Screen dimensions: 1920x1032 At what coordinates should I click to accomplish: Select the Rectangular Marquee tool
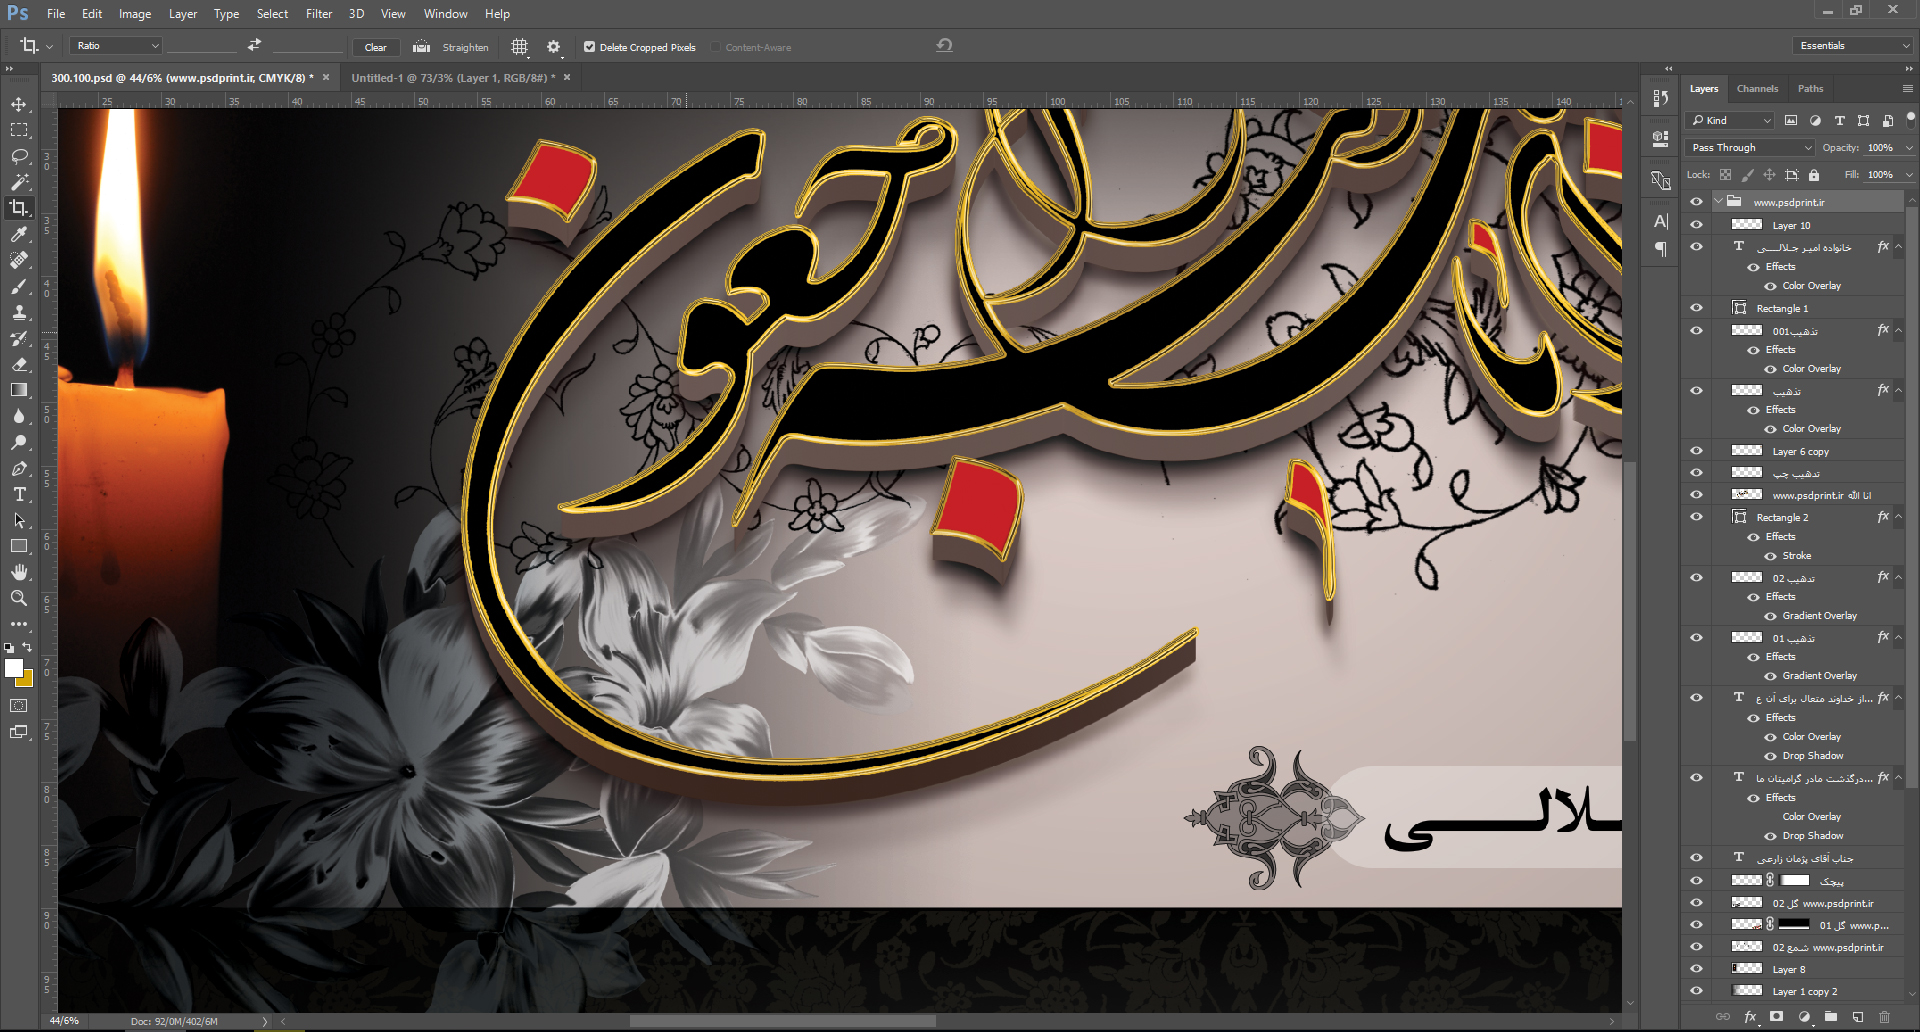click(19, 130)
